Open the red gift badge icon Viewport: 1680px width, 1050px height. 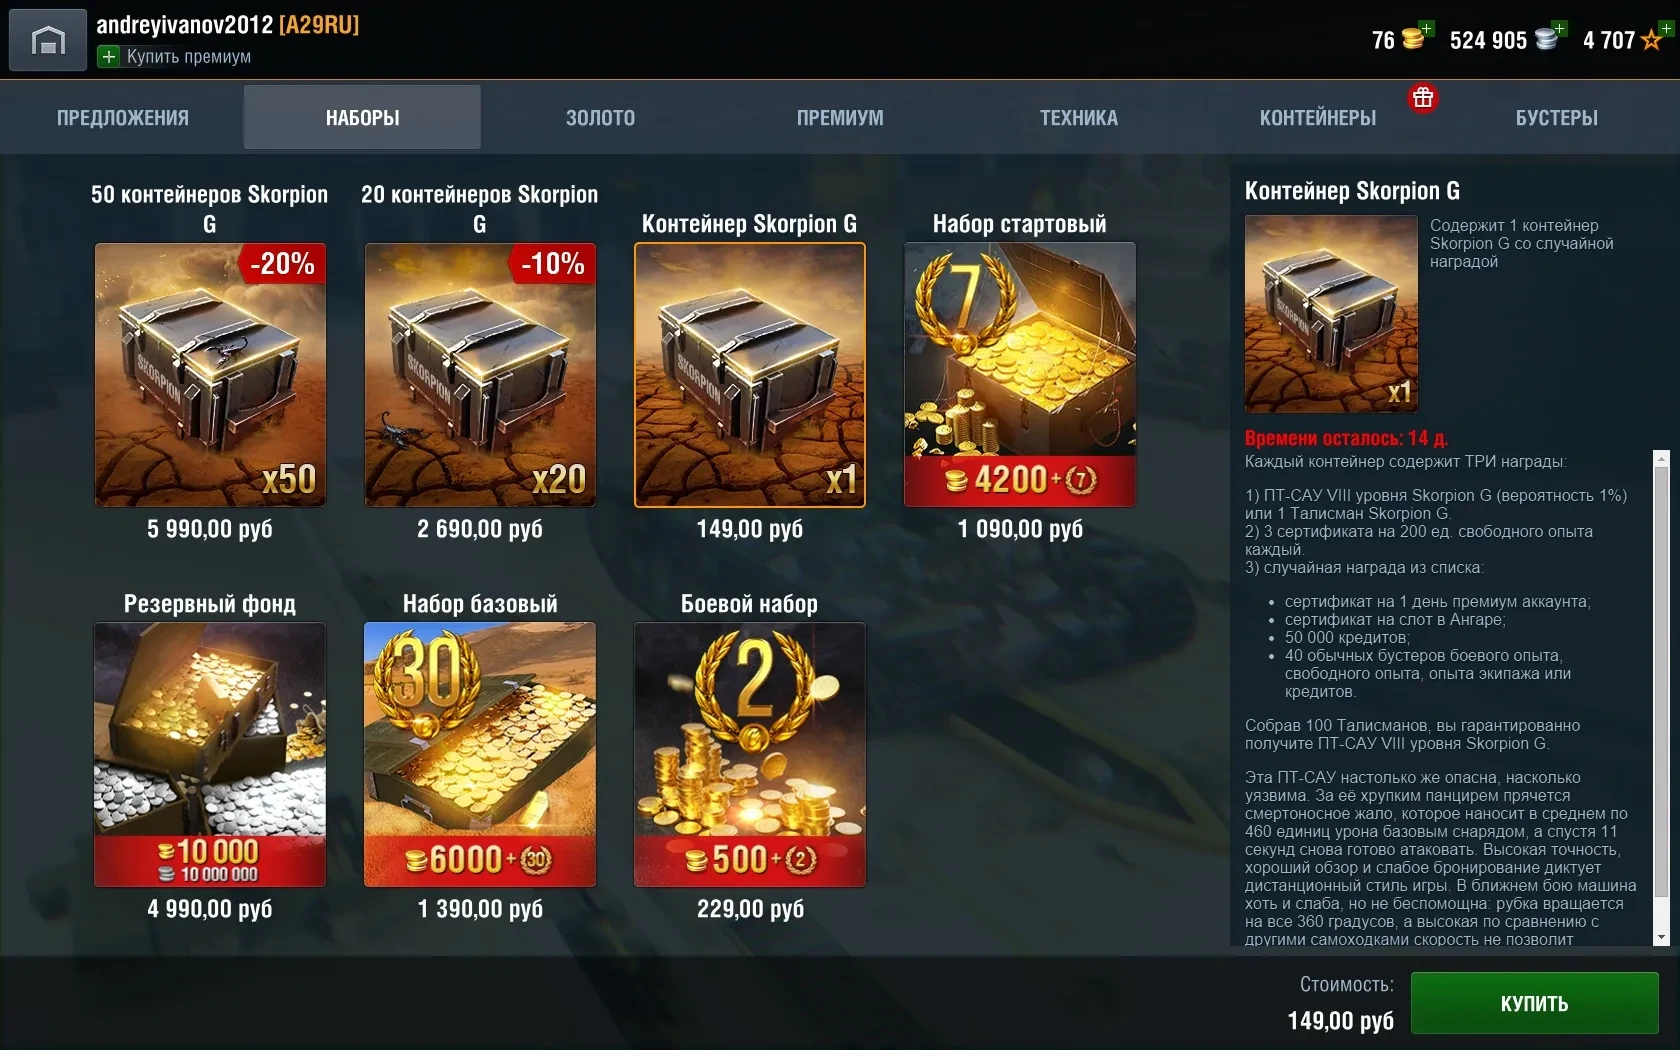point(1423,98)
